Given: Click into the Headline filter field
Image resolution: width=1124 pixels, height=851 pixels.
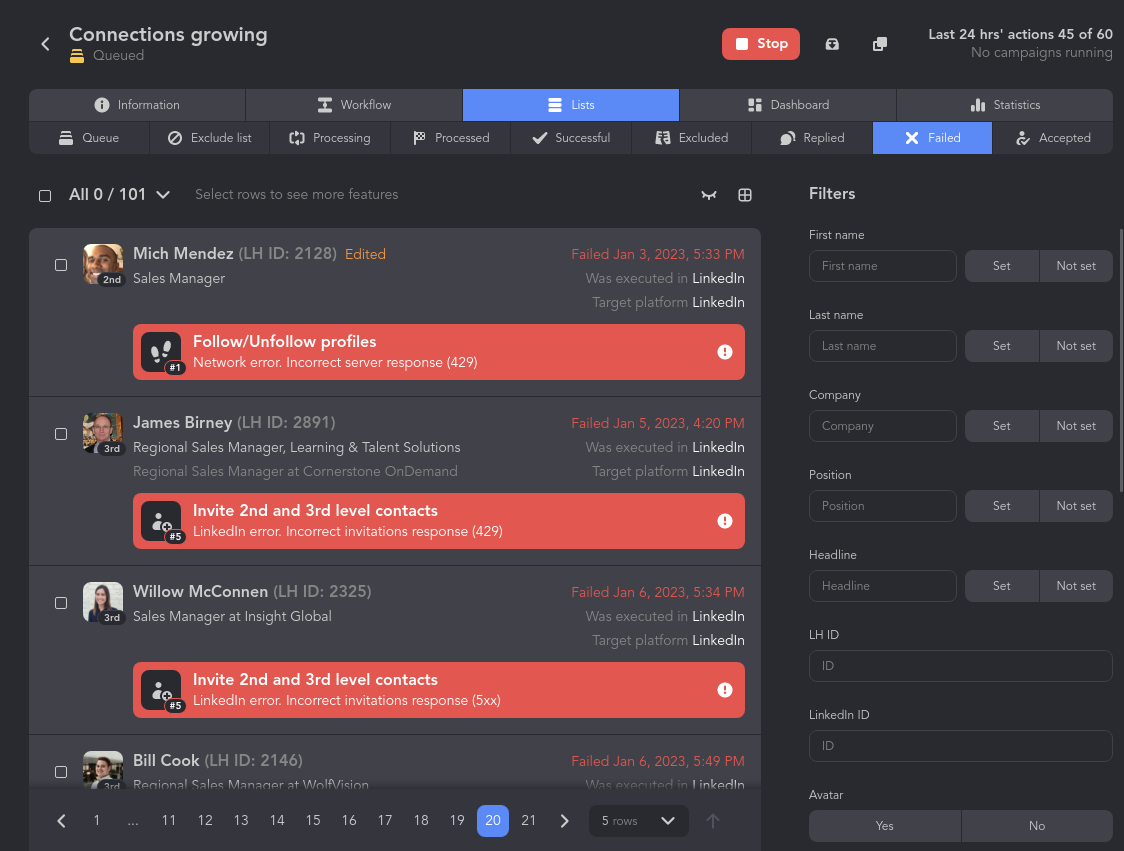Looking at the screenshot, I should (882, 586).
